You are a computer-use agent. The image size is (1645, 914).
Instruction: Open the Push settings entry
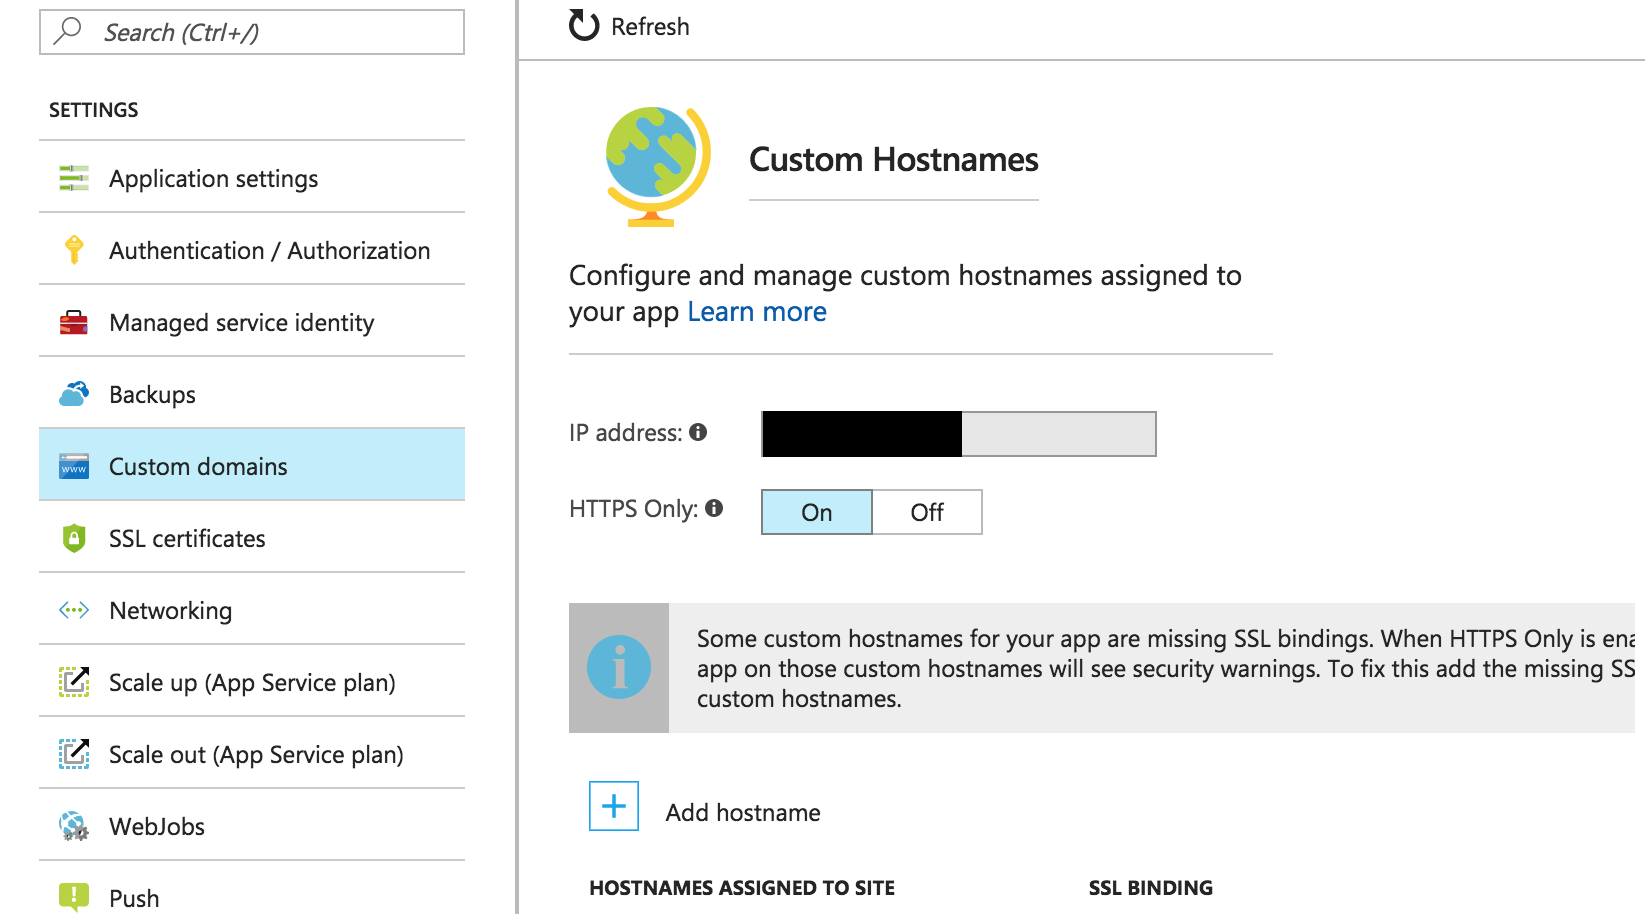point(252,897)
